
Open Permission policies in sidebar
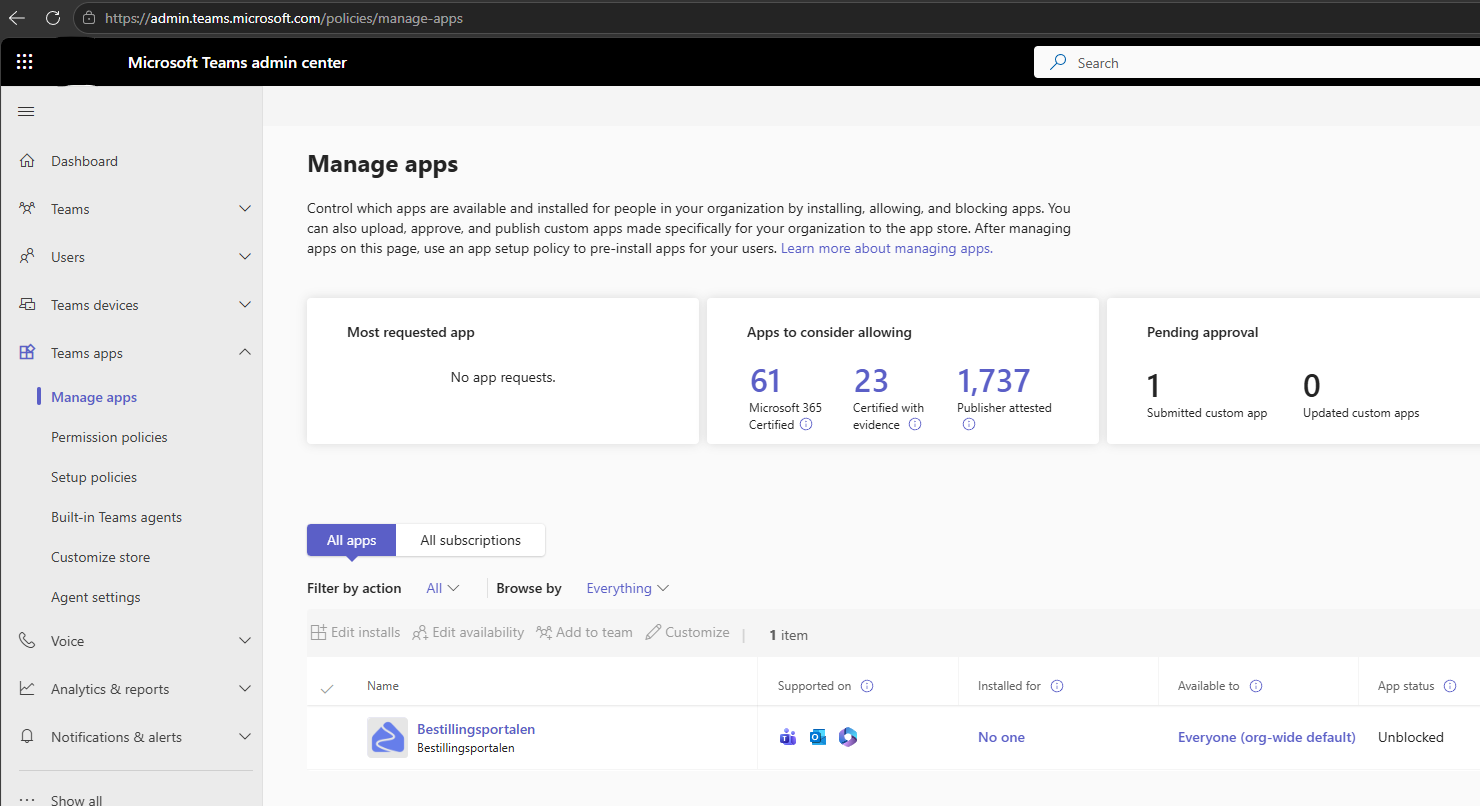pyautogui.click(x=109, y=437)
